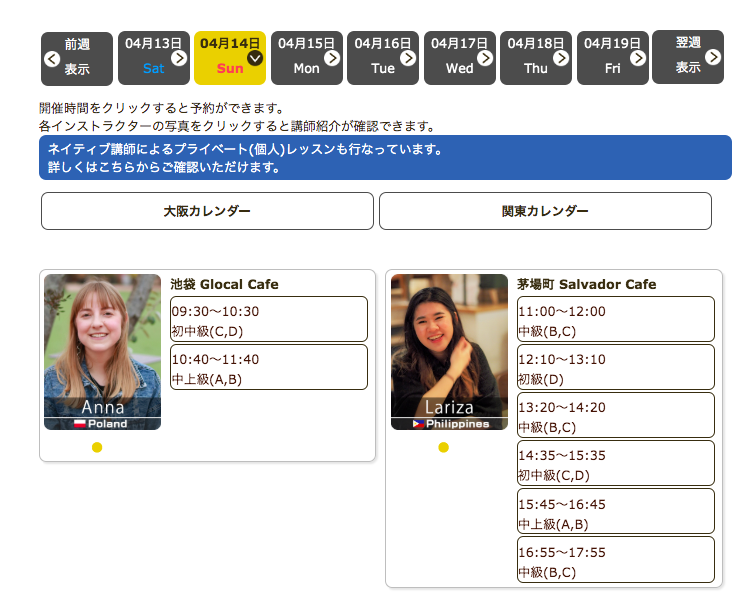
Task: Click the yellow dot under Anna's photo
Action: pyautogui.click(x=97, y=447)
